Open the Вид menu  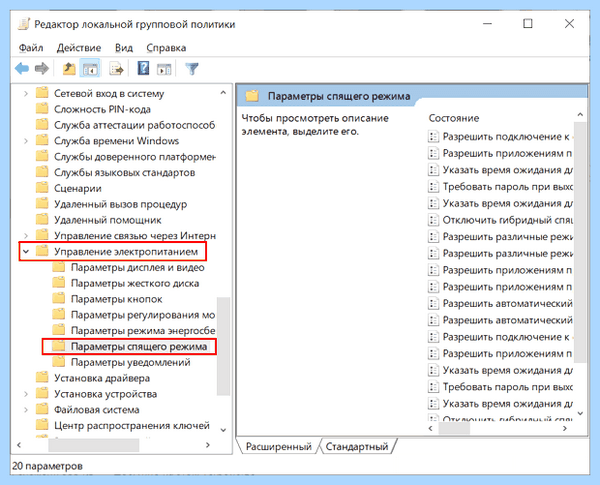click(124, 48)
